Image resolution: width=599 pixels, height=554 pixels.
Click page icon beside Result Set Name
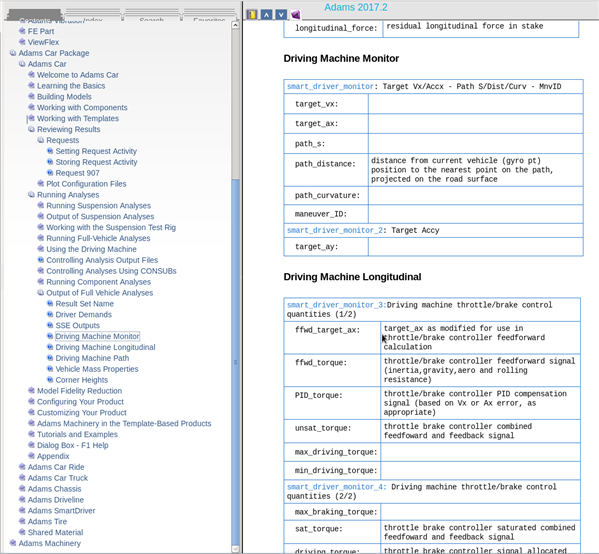pyautogui.click(x=50, y=303)
